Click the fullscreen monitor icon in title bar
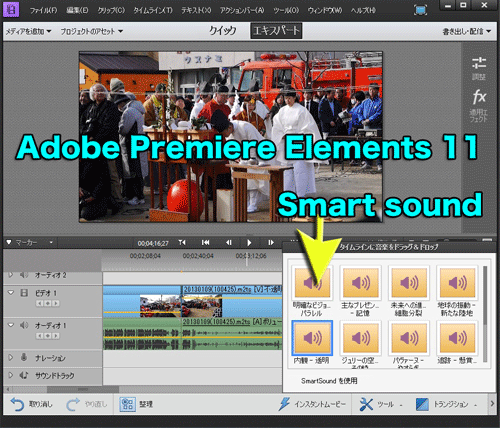Image resolution: width=500 pixels, height=428 pixels. click(x=421, y=10)
